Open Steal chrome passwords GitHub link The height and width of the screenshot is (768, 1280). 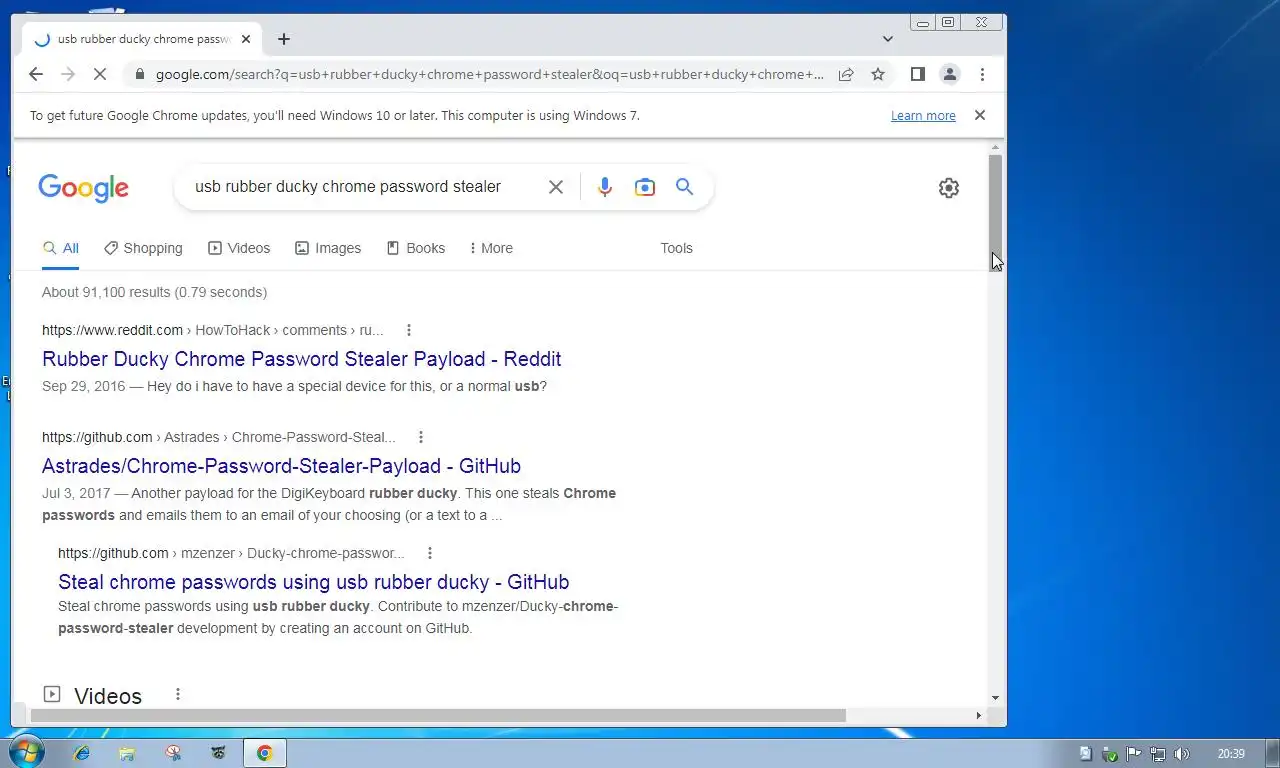tap(313, 582)
